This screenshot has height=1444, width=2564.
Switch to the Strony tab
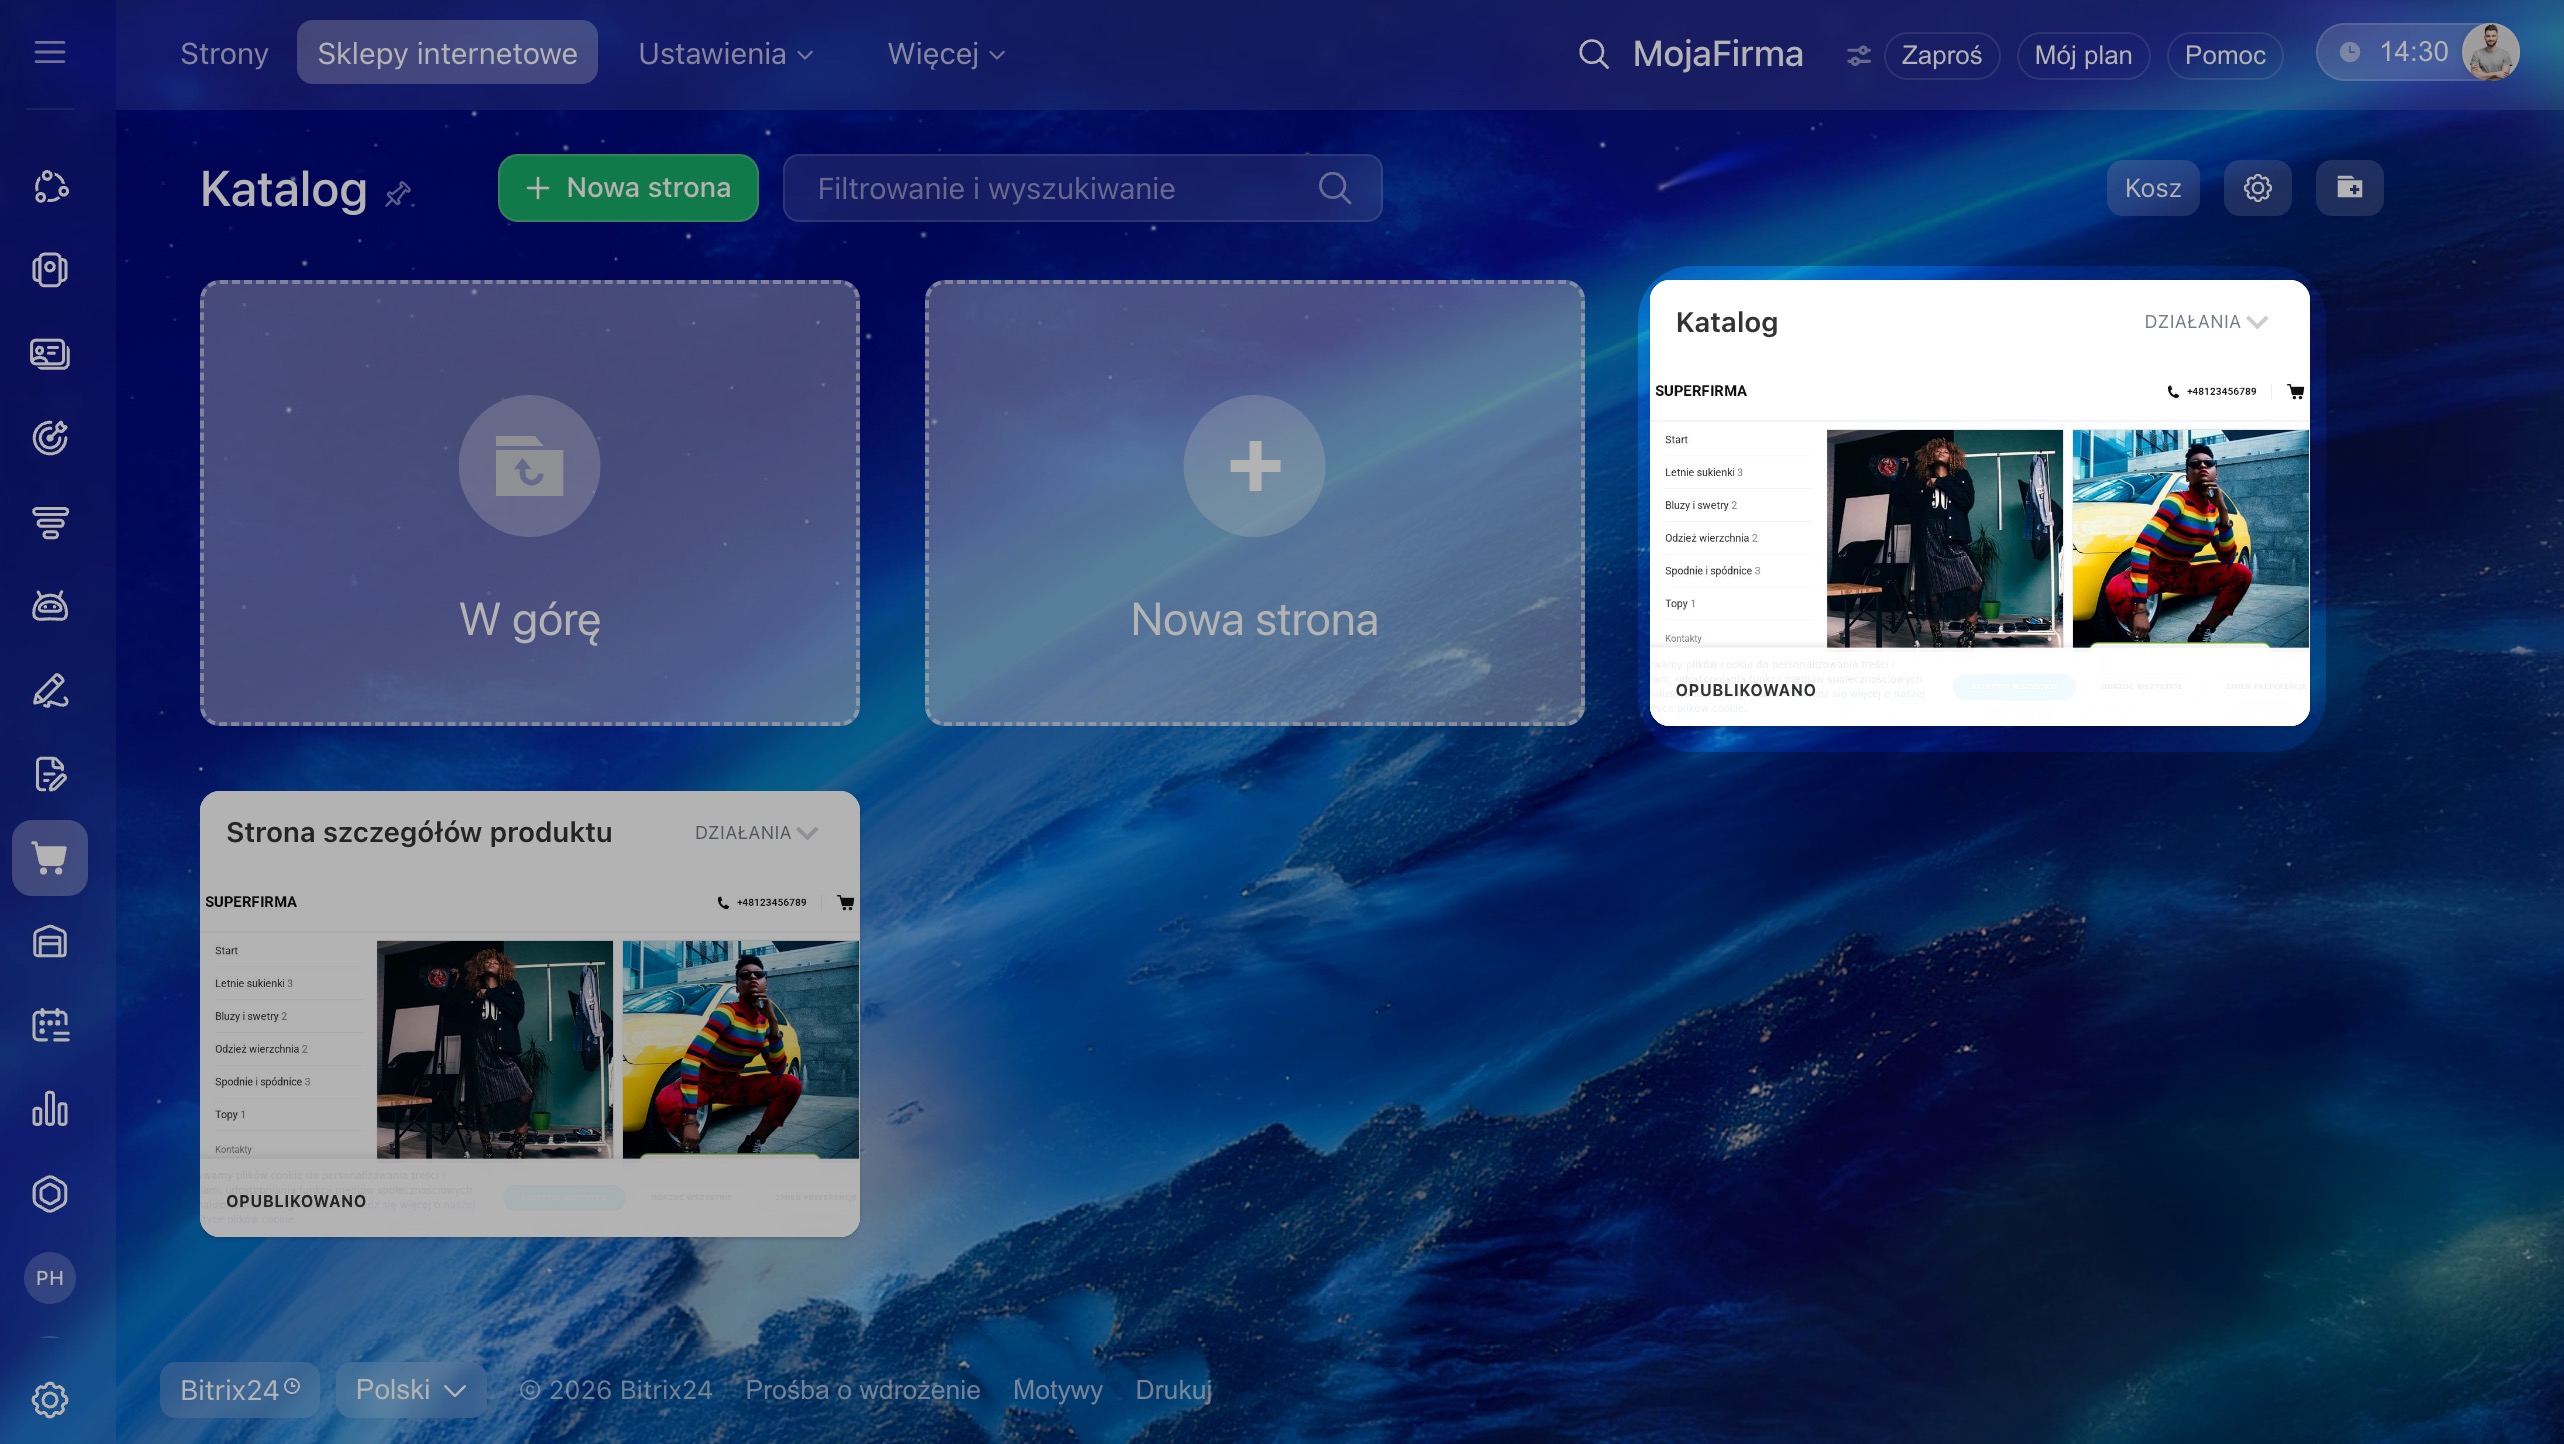[x=224, y=54]
